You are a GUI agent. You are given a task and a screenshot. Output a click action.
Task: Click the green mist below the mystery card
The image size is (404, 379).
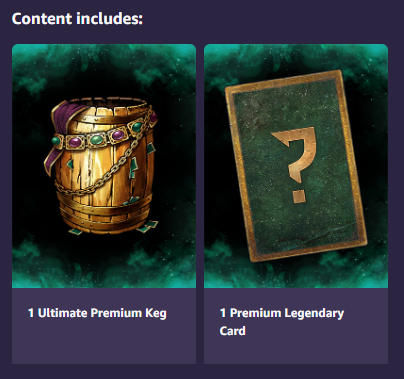point(296,273)
